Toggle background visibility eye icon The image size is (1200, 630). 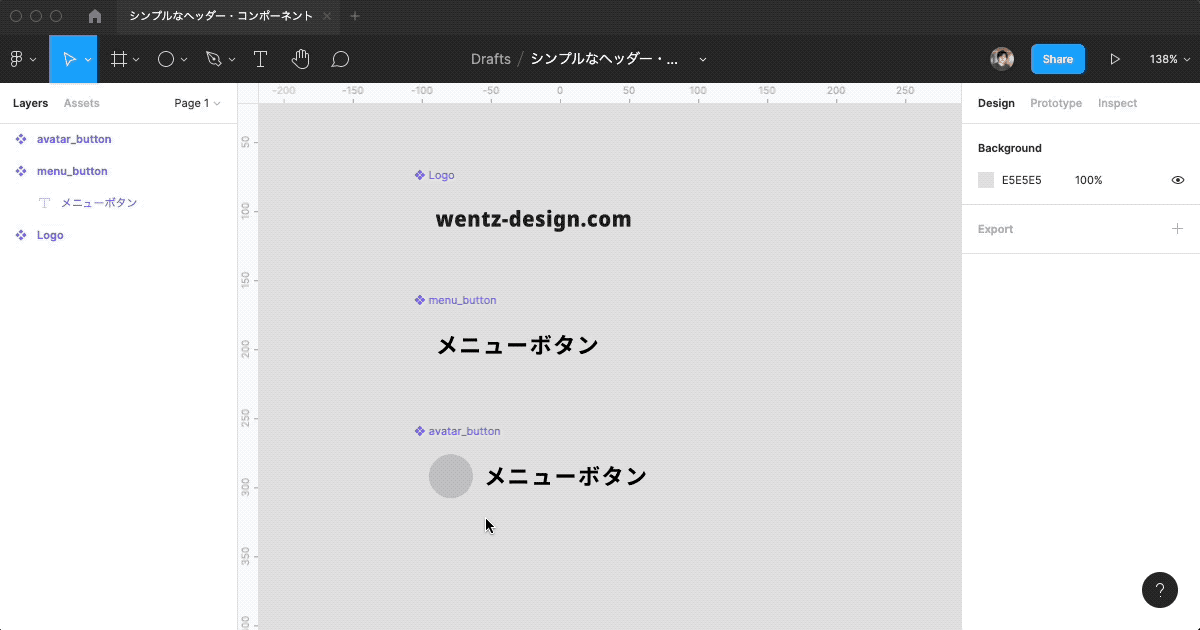pos(1177,180)
